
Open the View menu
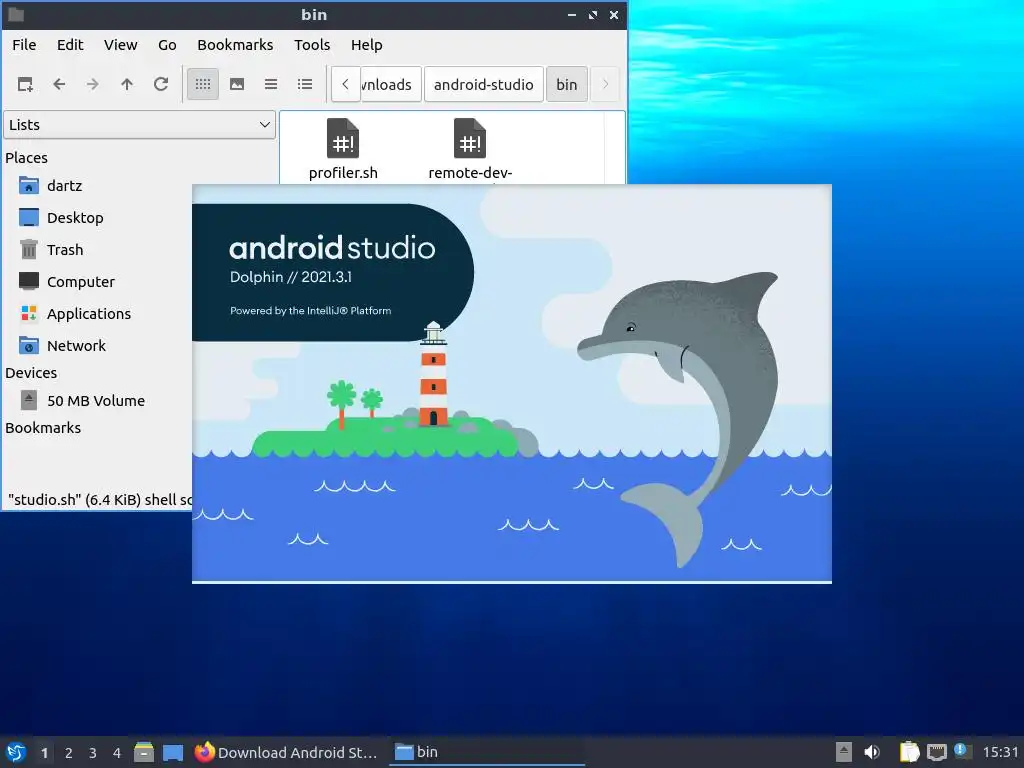point(121,45)
